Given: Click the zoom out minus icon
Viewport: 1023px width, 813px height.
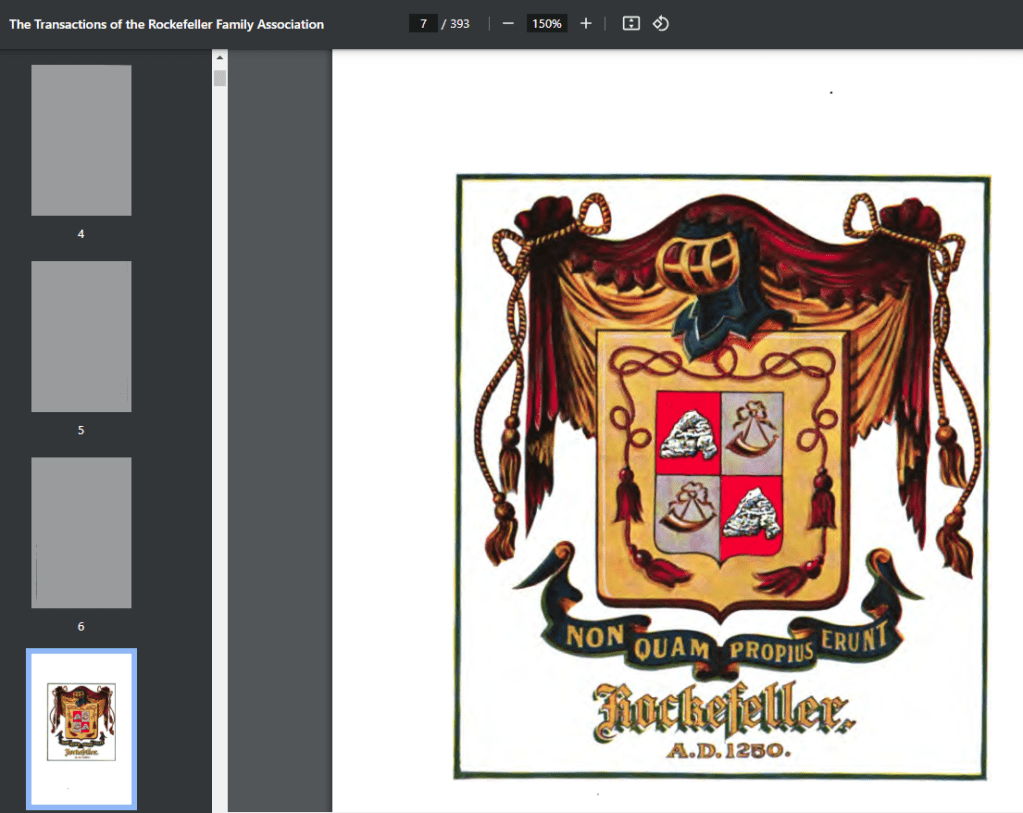Looking at the screenshot, I should [508, 24].
